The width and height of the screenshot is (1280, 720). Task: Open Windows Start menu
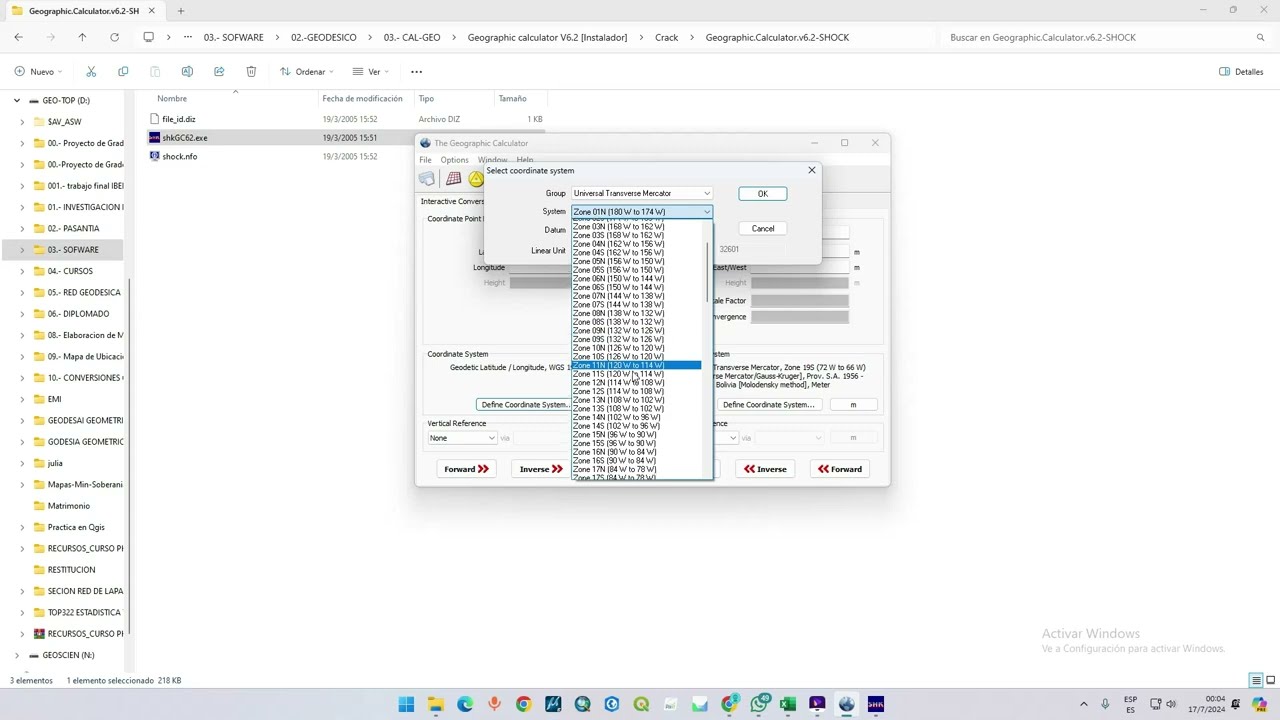click(406, 704)
